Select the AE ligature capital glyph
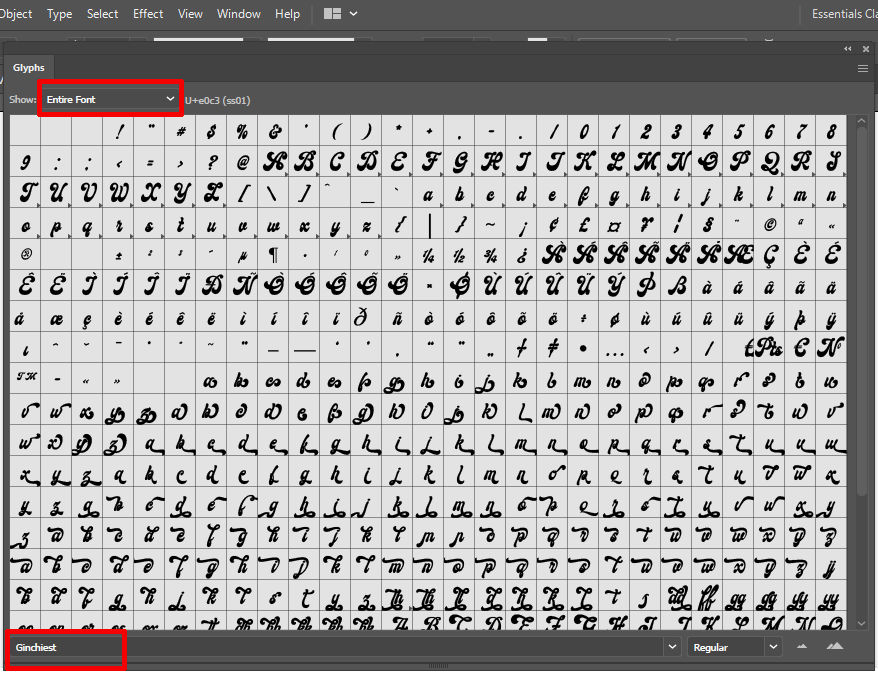The image size is (878, 676). (738, 255)
